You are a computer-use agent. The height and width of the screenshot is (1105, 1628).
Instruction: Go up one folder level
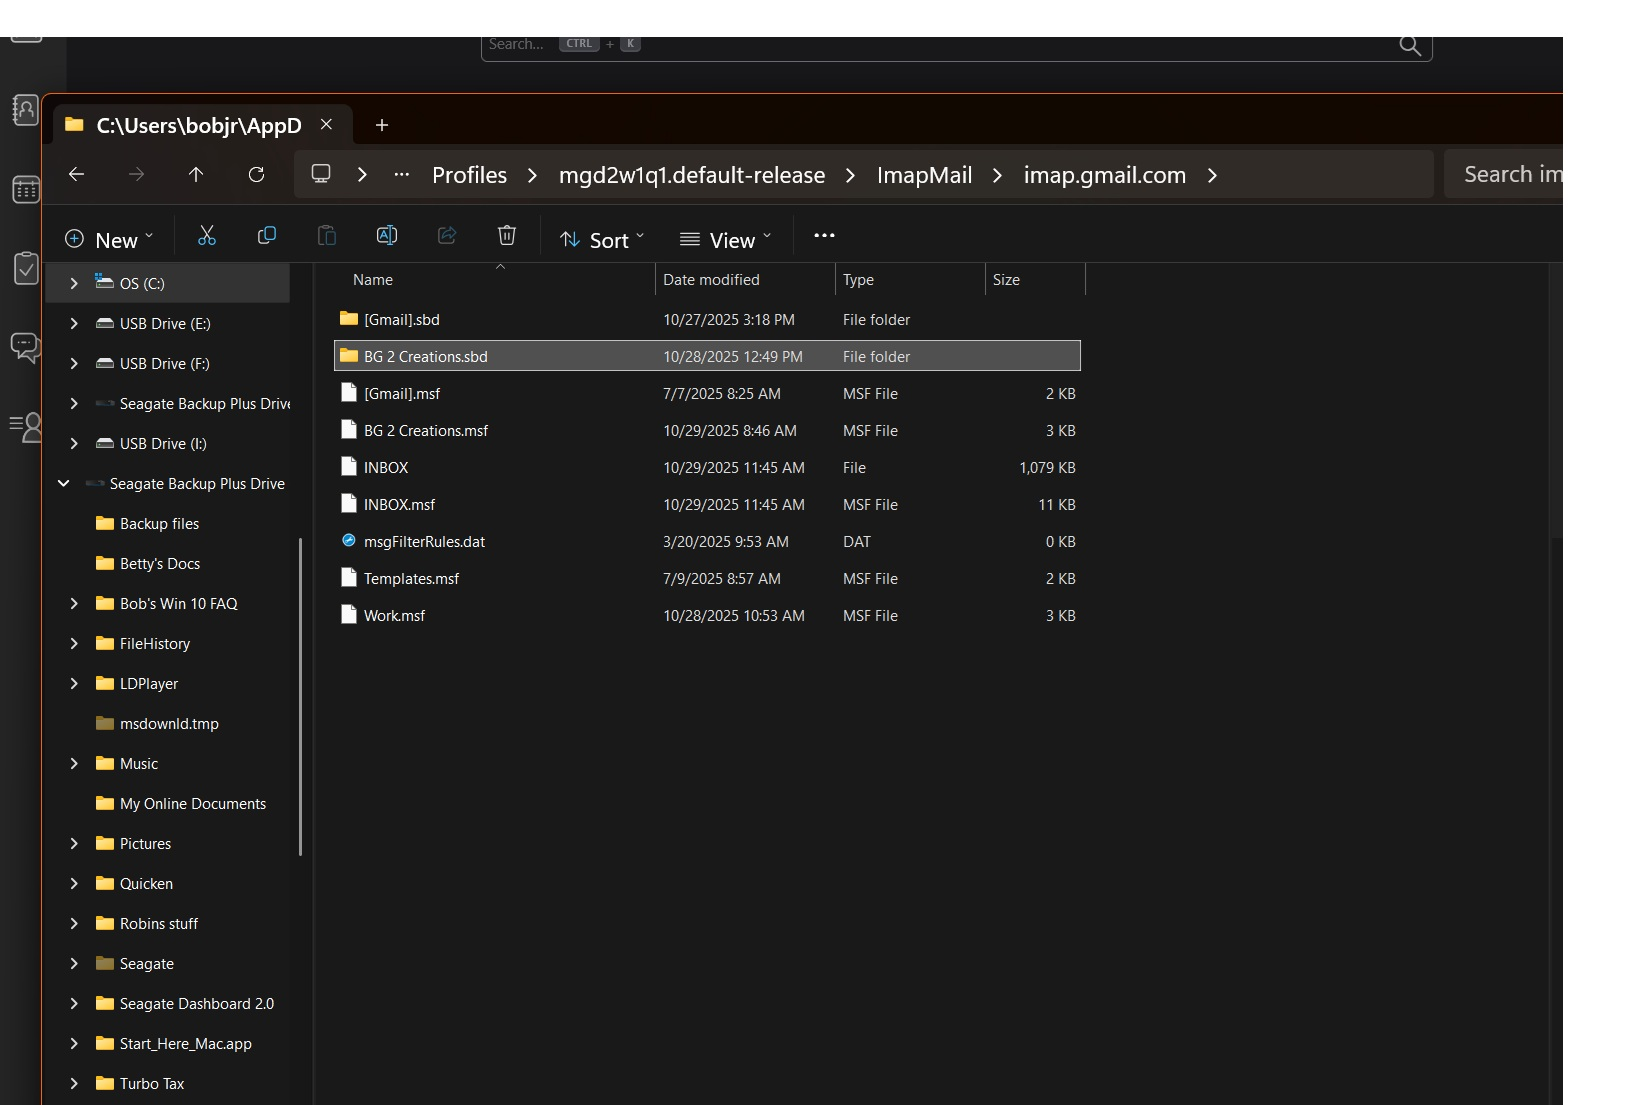point(196,175)
